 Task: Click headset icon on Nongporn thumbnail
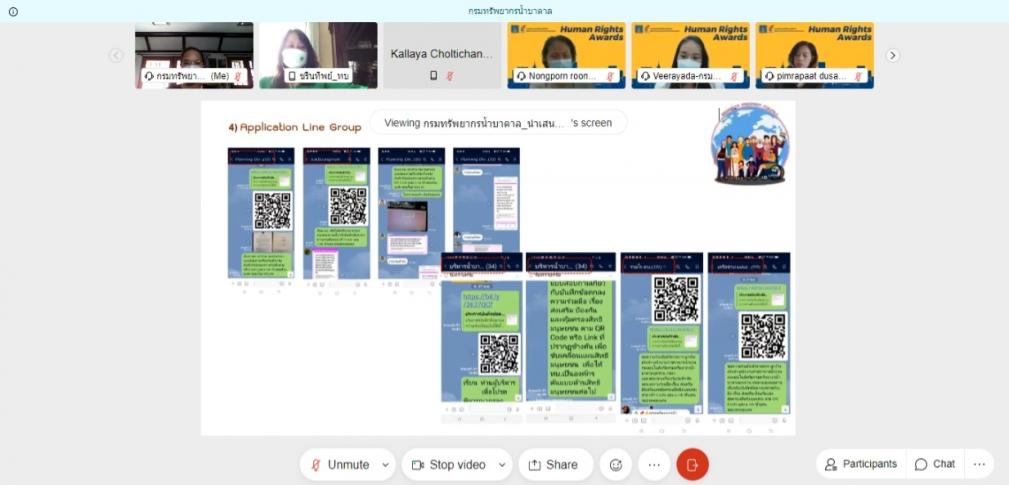[521, 76]
